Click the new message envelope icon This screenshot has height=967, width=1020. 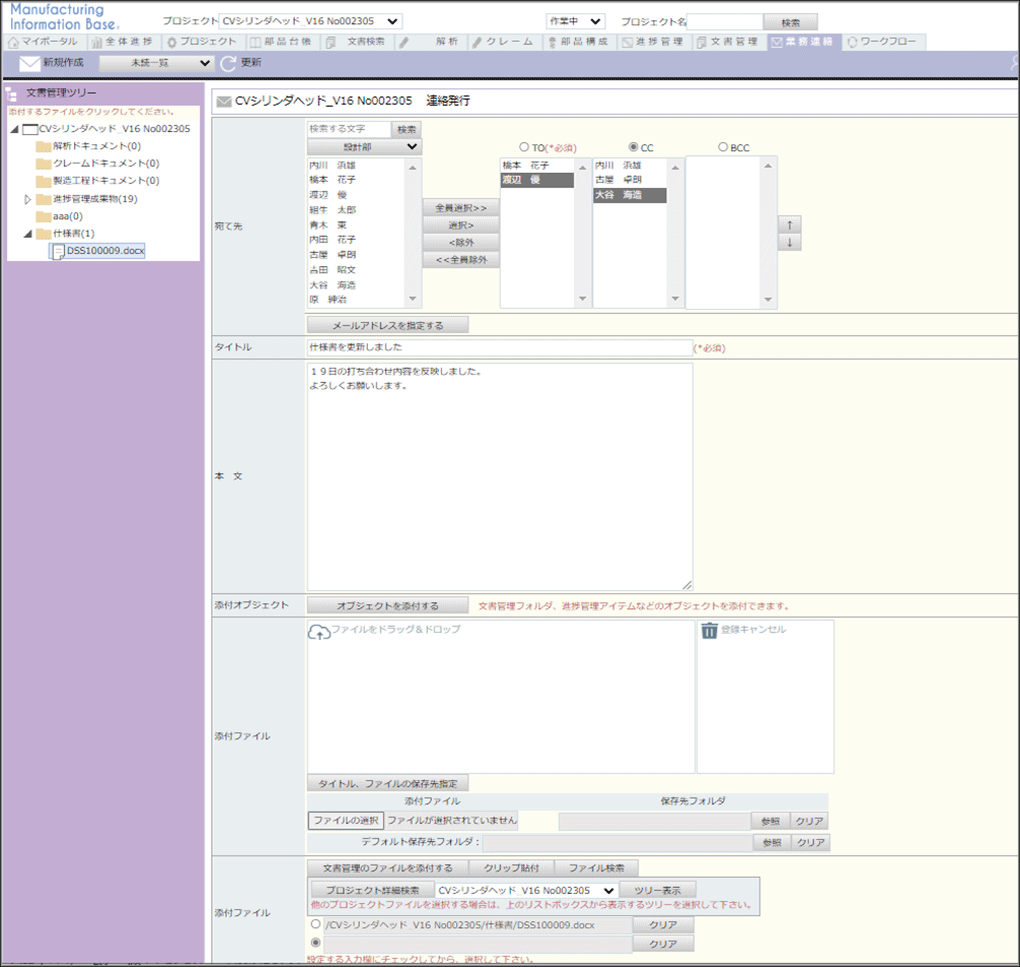point(29,63)
